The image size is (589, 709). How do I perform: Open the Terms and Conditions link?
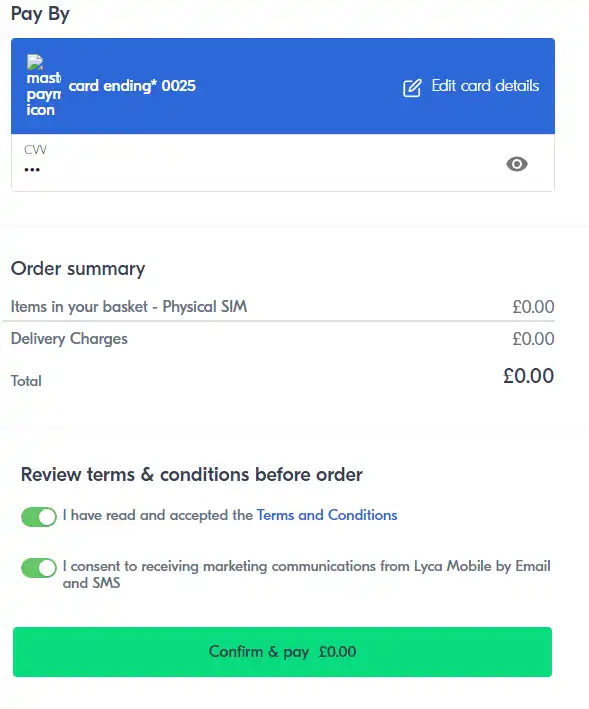(x=327, y=515)
